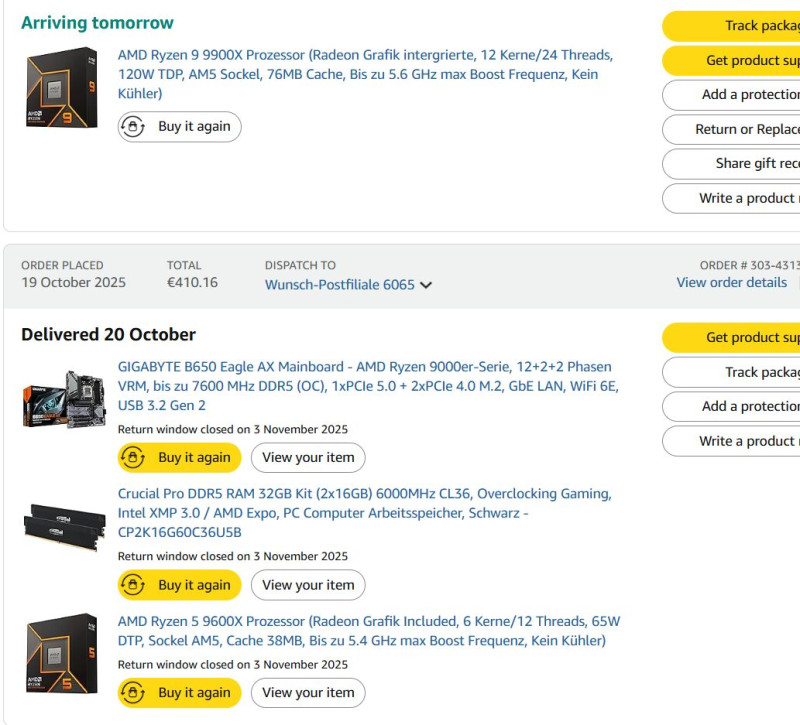This screenshot has height=725, width=800.
Task: View your item for Gigabyte mainboard
Action: coord(308,458)
